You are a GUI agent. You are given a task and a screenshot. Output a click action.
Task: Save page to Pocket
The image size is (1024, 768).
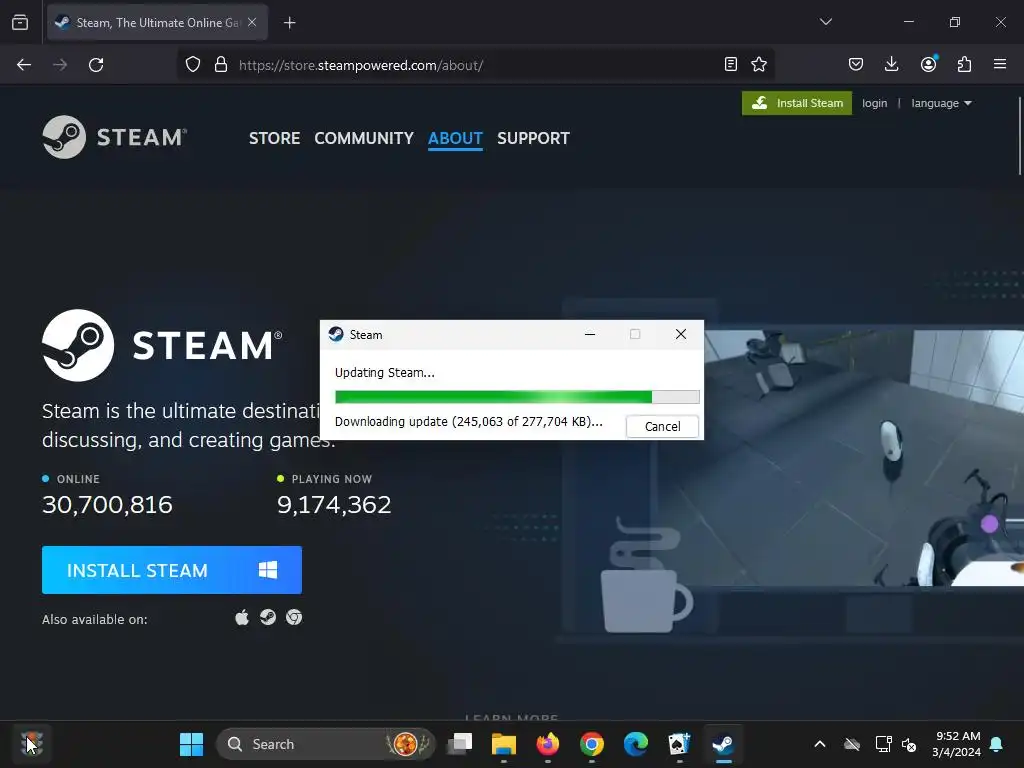click(856, 64)
